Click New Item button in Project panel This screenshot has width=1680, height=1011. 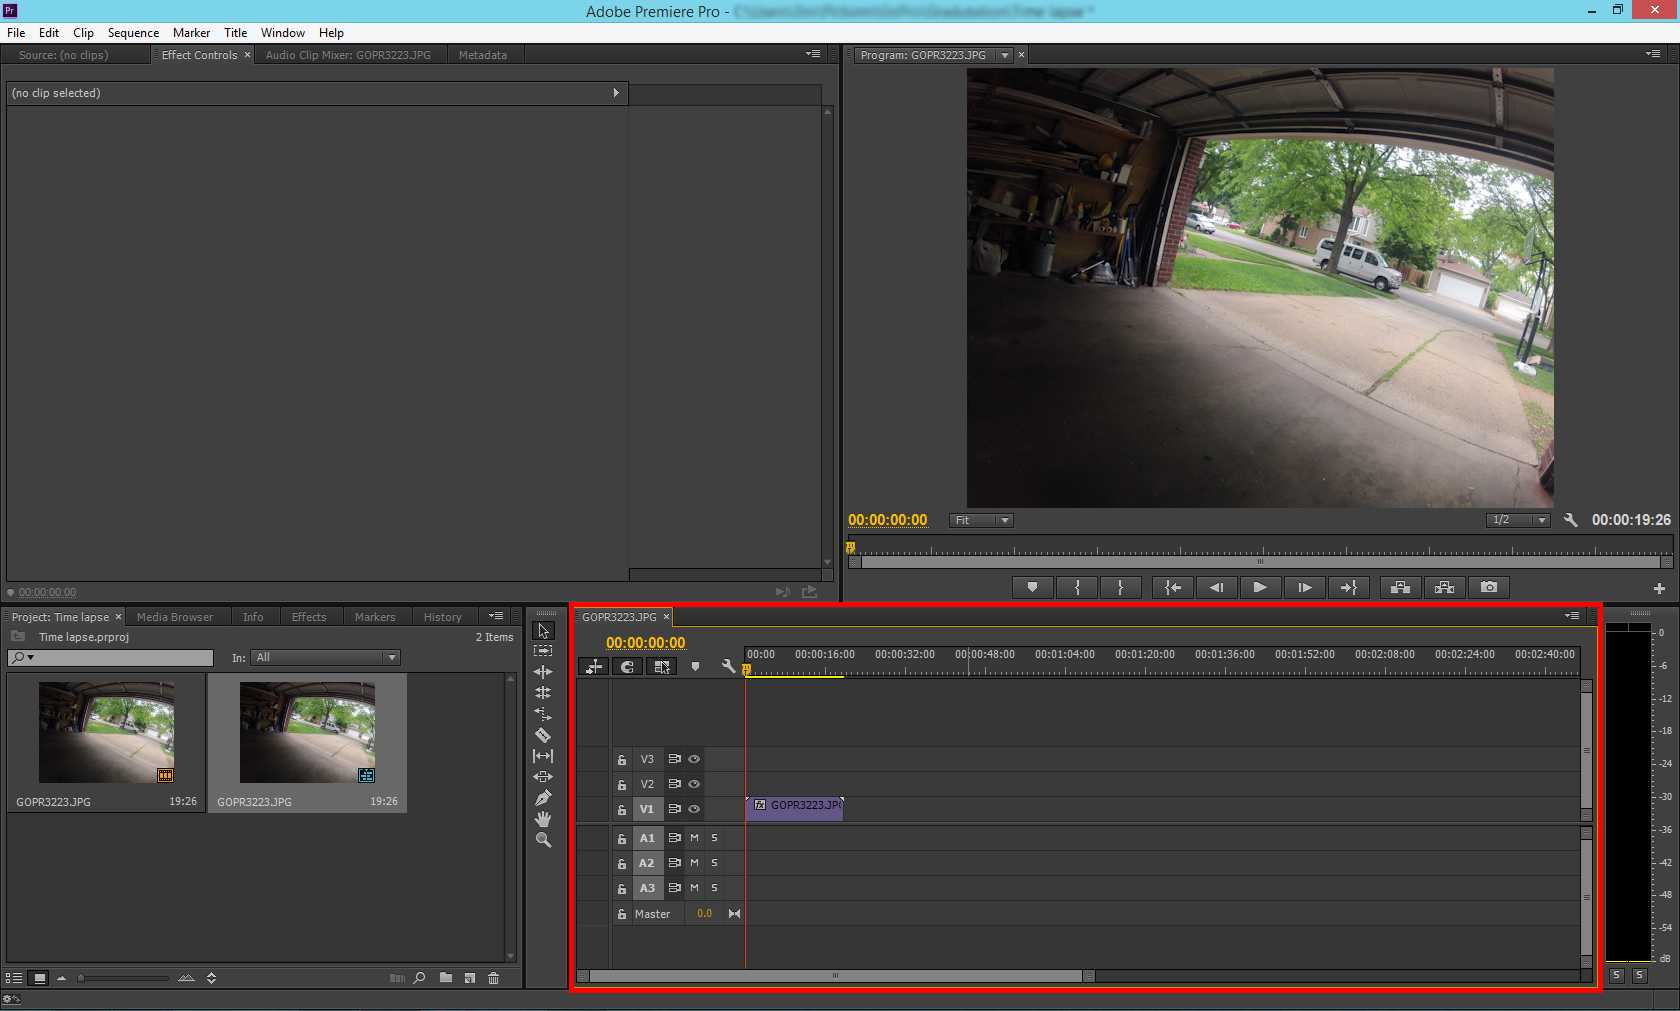pyautogui.click(x=469, y=978)
